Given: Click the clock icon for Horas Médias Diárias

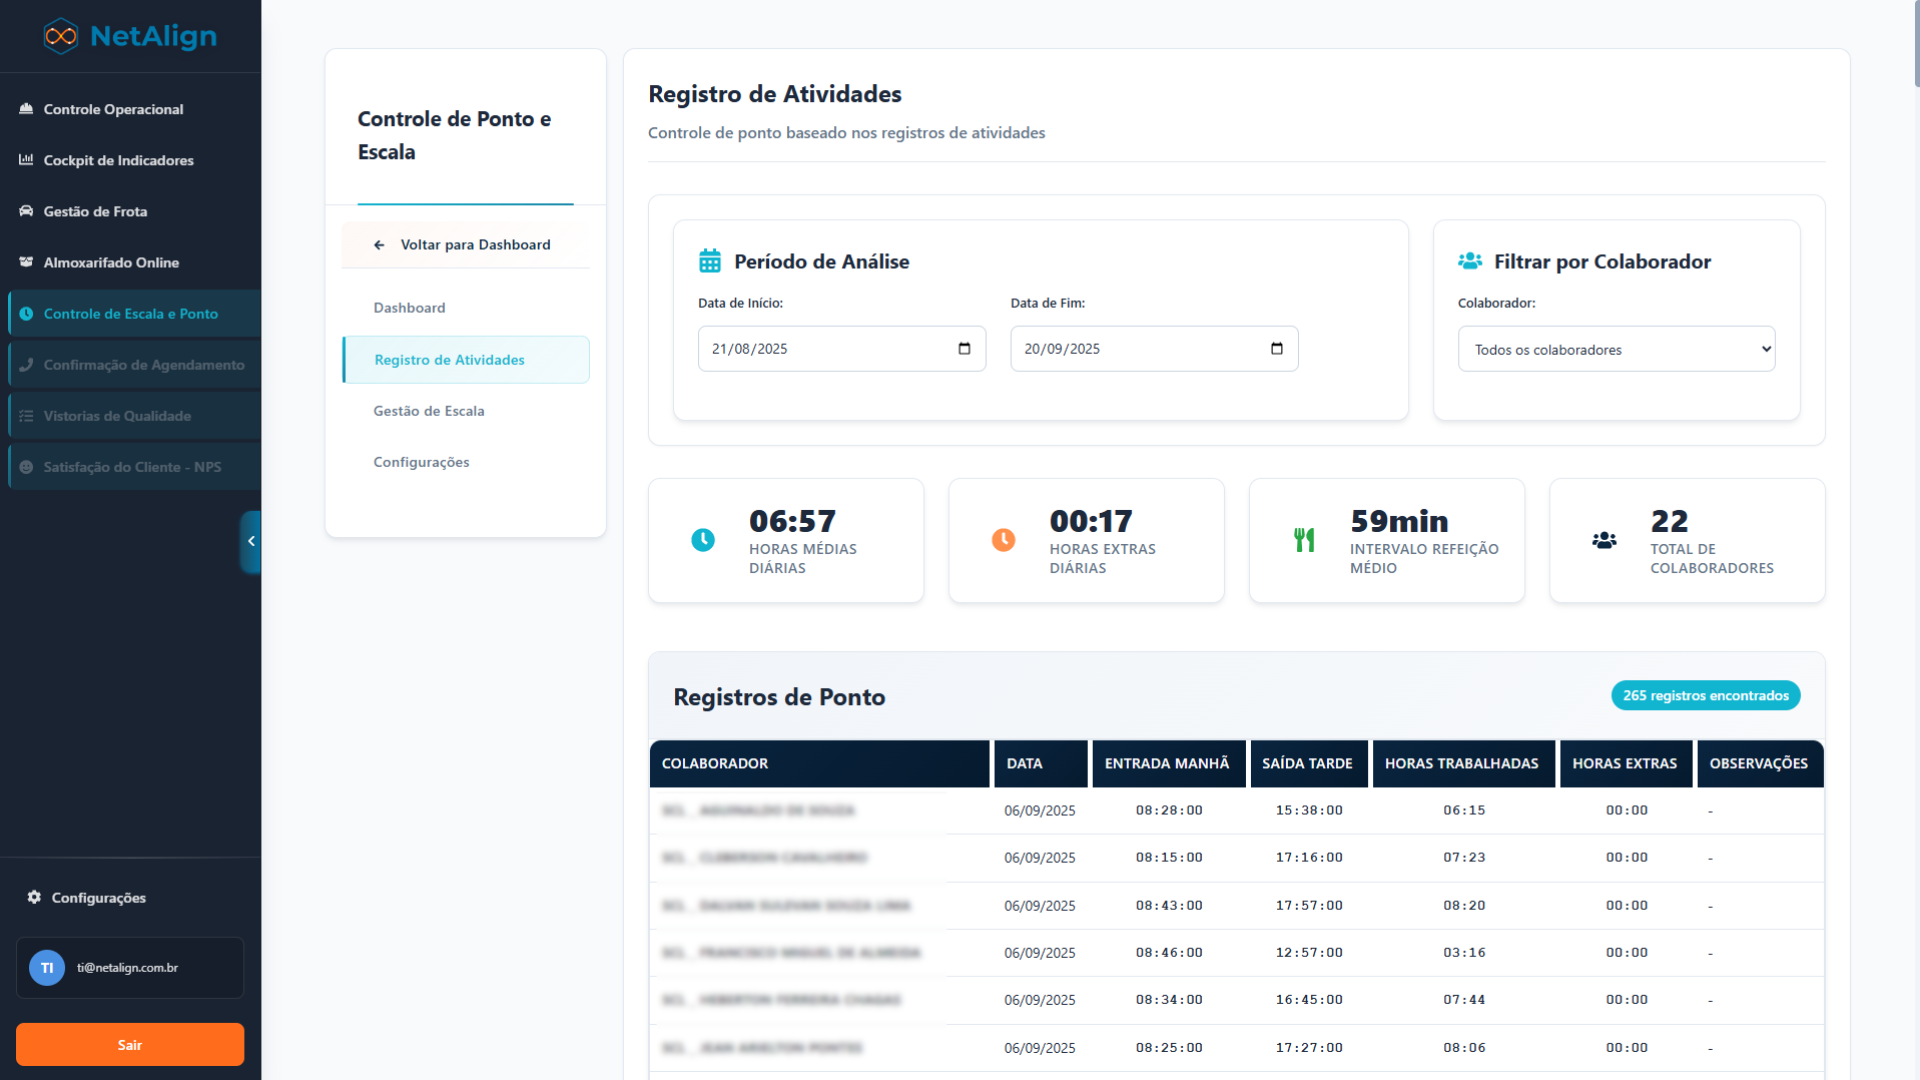Looking at the screenshot, I should (x=703, y=540).
